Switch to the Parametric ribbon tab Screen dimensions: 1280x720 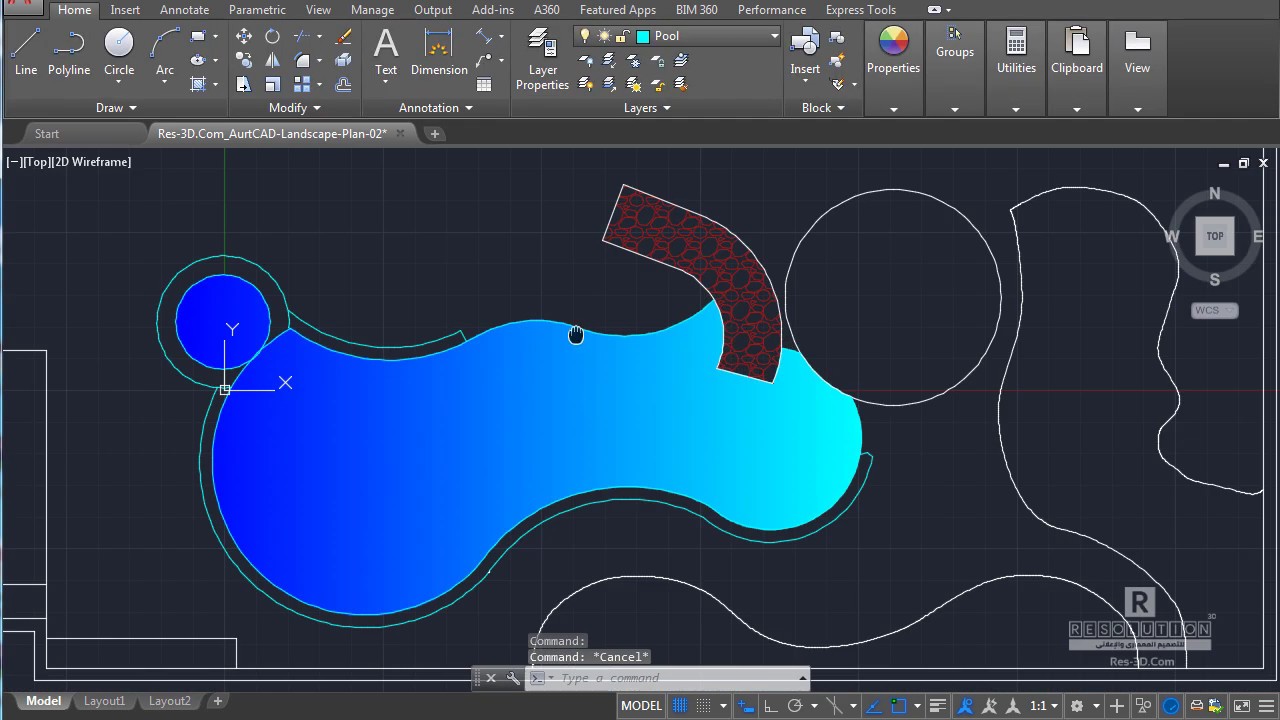[x=257, y=10]
